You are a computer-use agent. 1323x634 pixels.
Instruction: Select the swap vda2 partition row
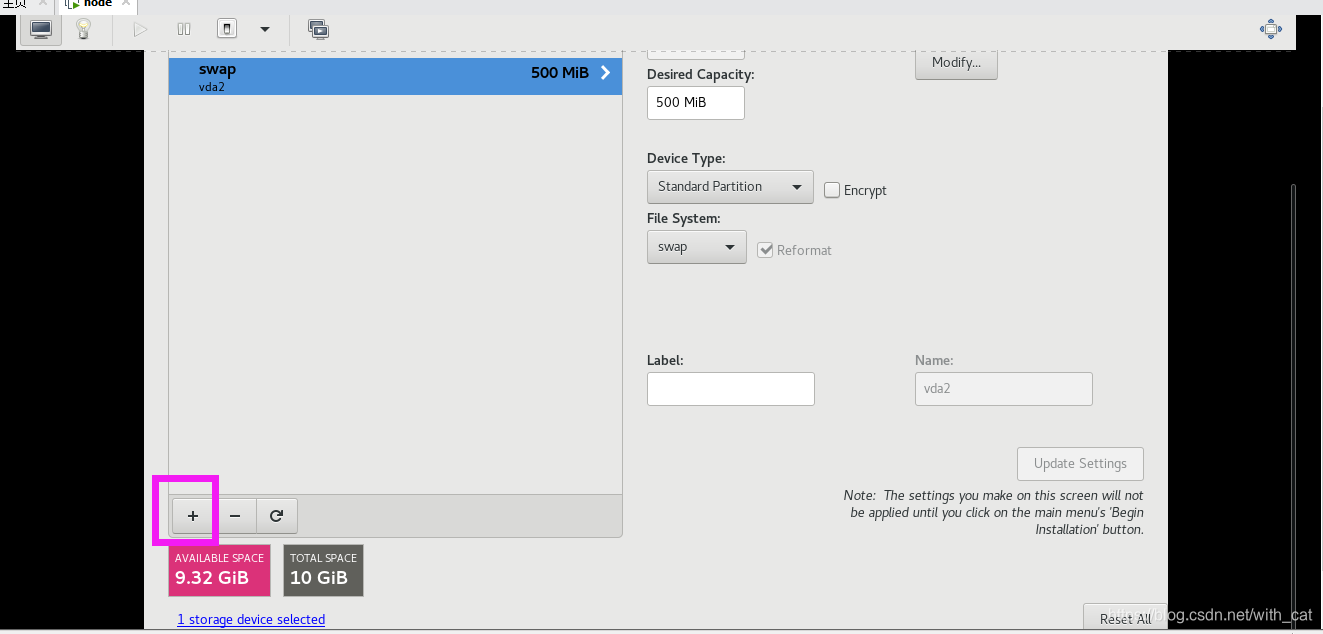coord(395,77)
